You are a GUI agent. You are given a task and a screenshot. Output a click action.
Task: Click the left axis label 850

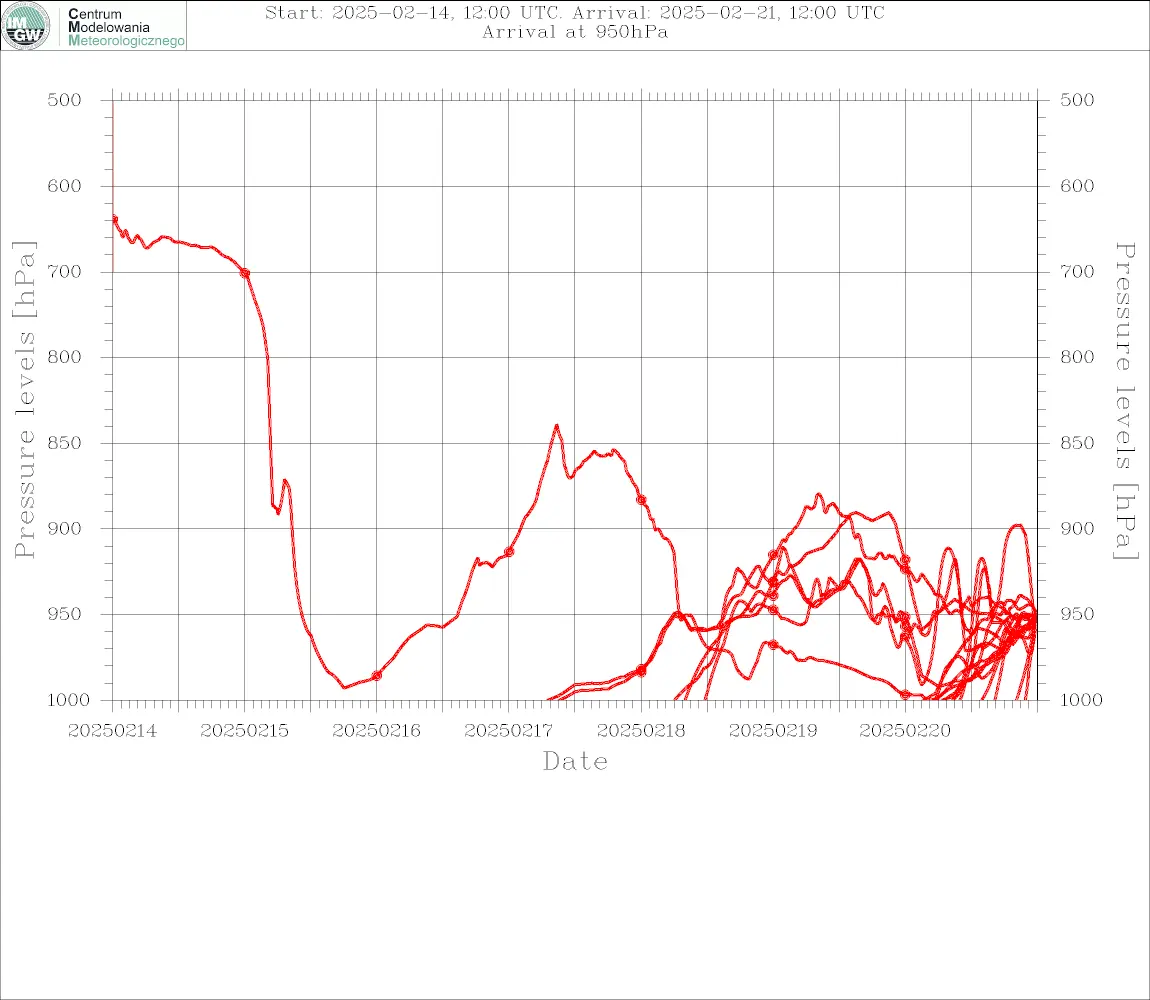65,443
